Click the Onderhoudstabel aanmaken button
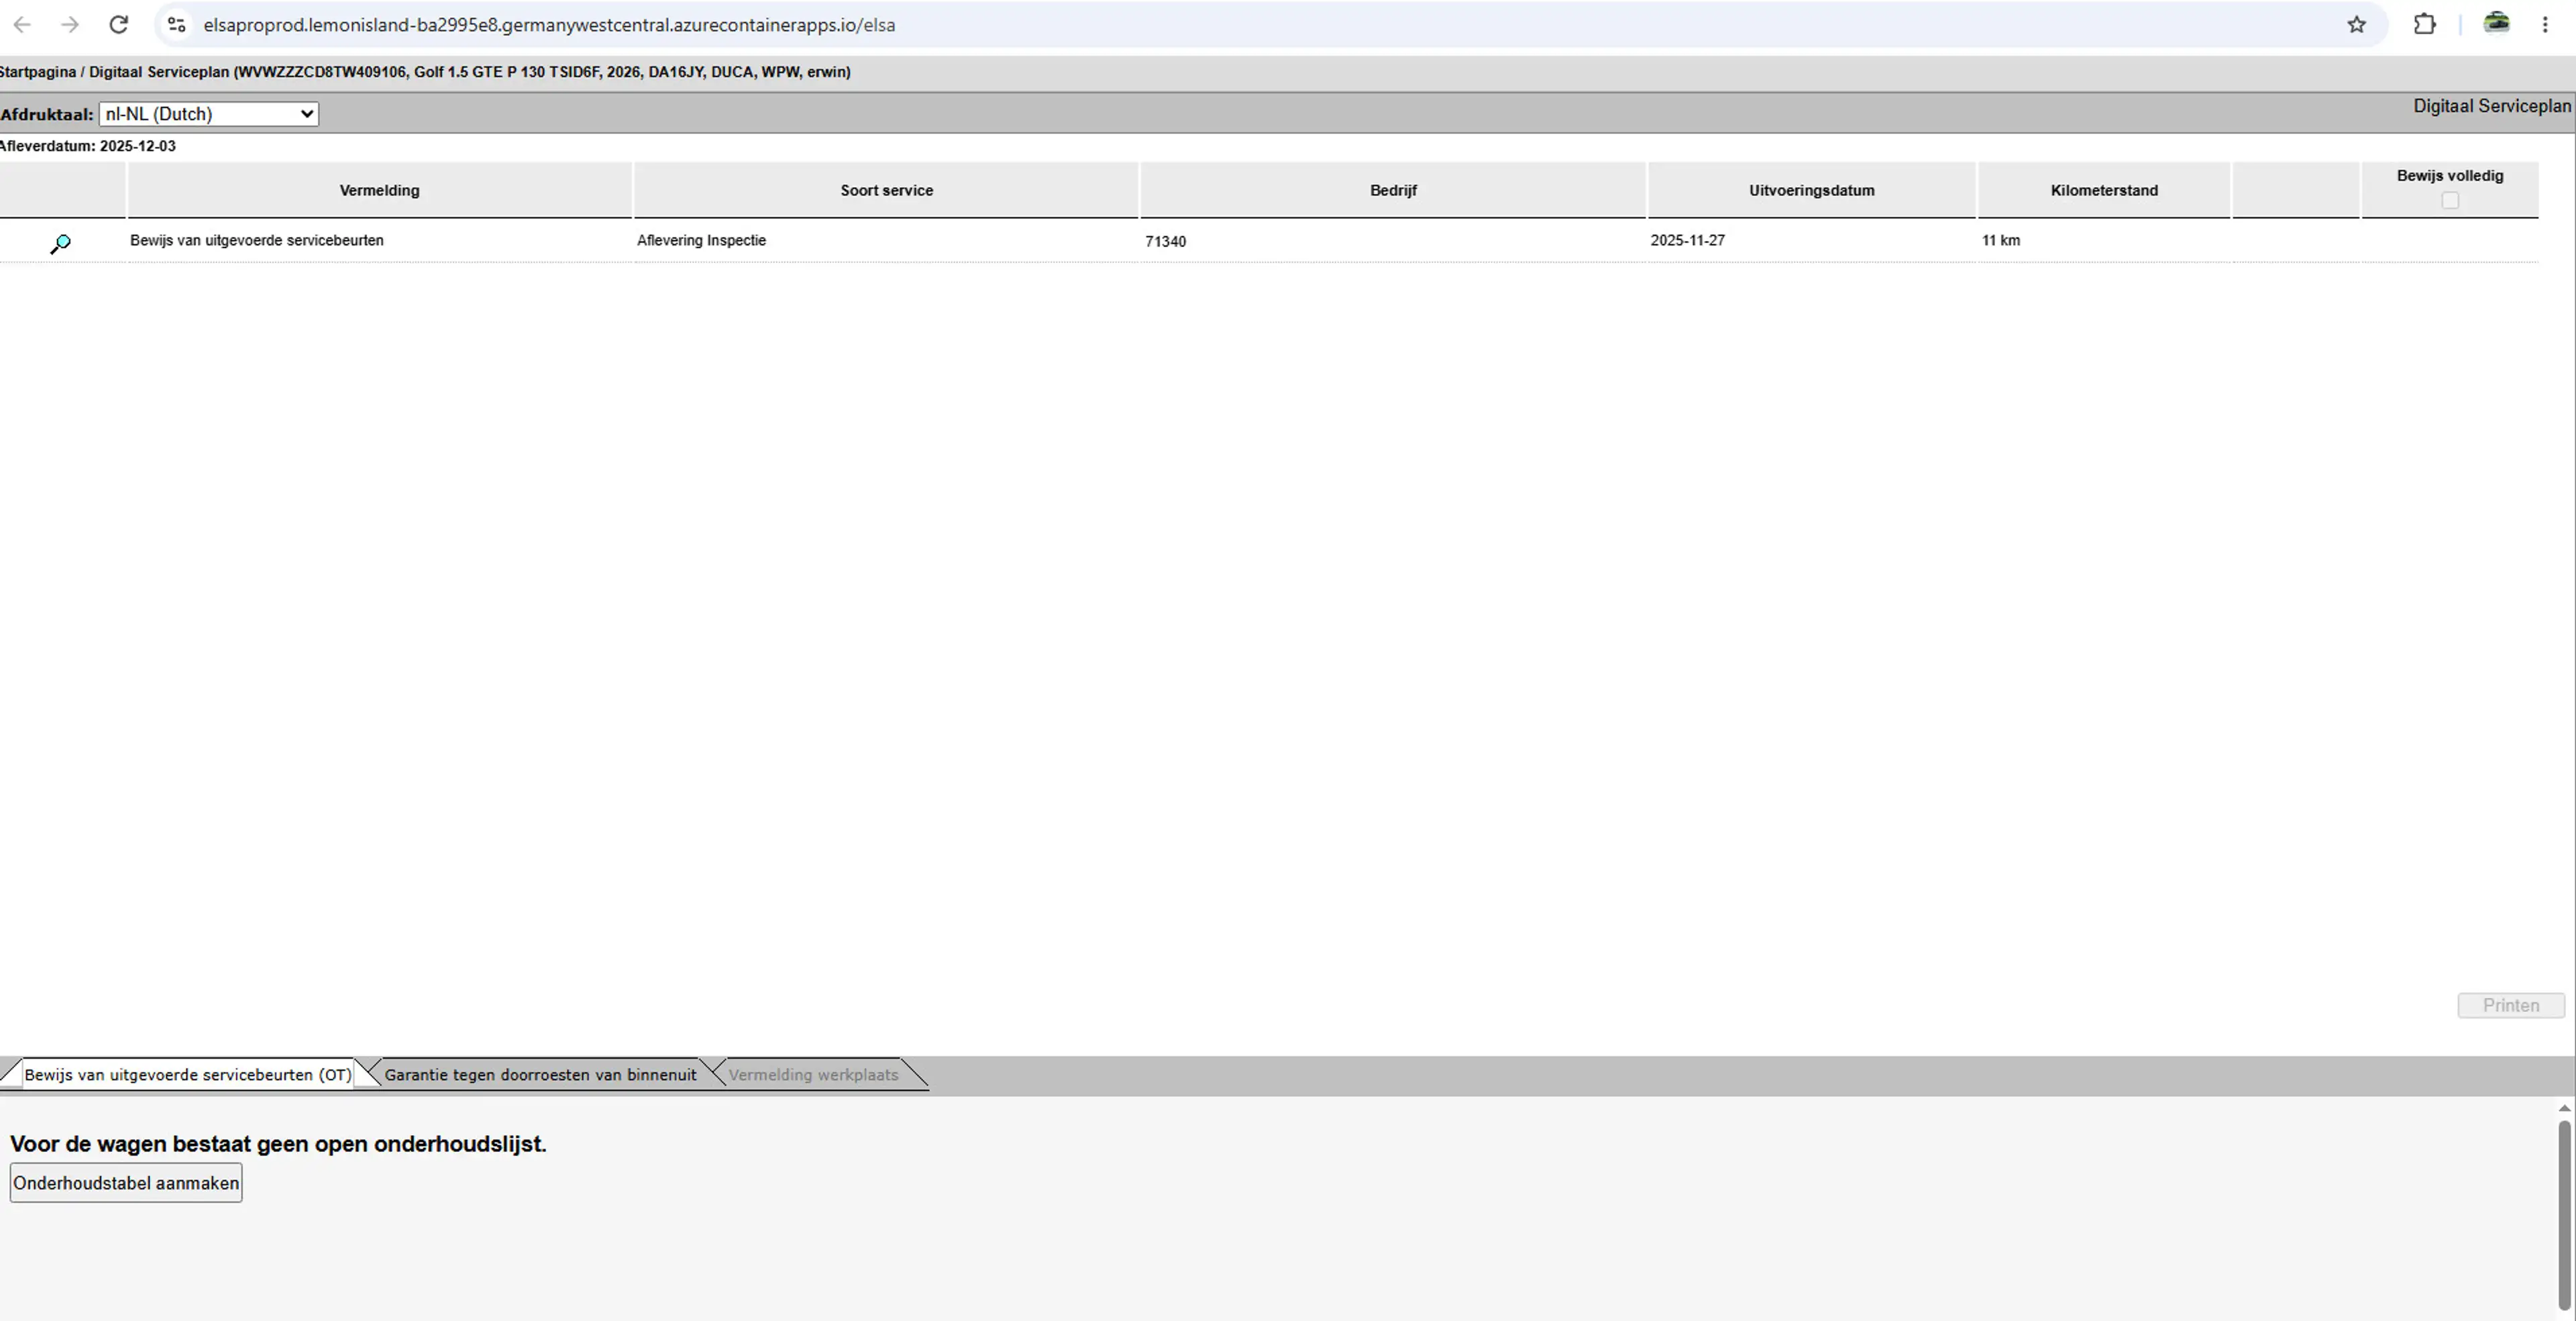The image size is (2576, 1321). [x=126, y=1183]
